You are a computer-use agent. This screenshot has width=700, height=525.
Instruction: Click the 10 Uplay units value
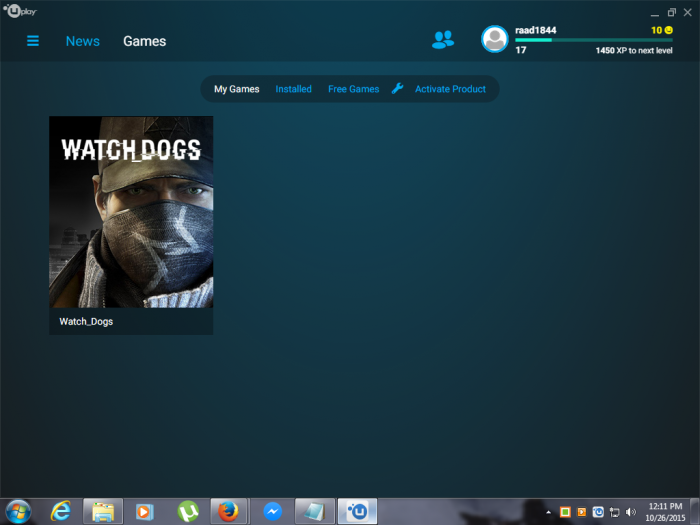point(656,30)
